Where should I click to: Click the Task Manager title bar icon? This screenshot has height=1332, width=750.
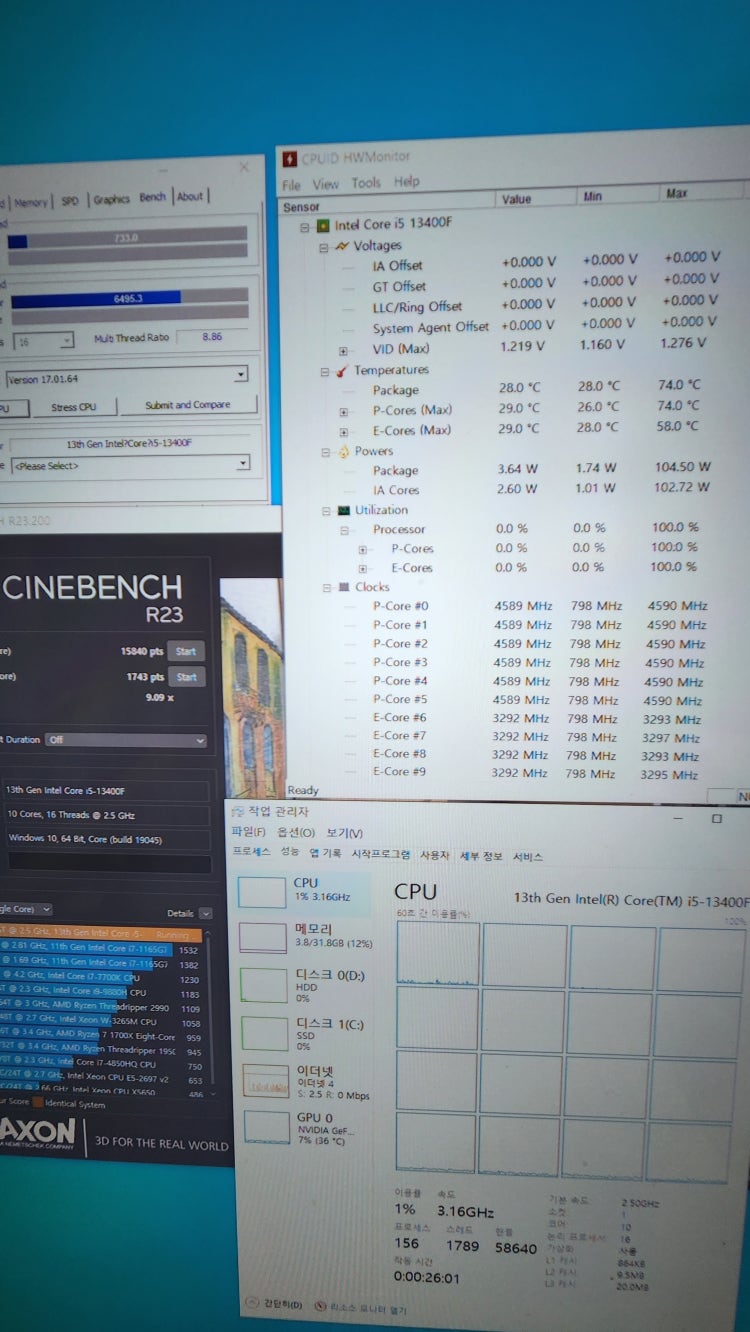click(238, 812)
